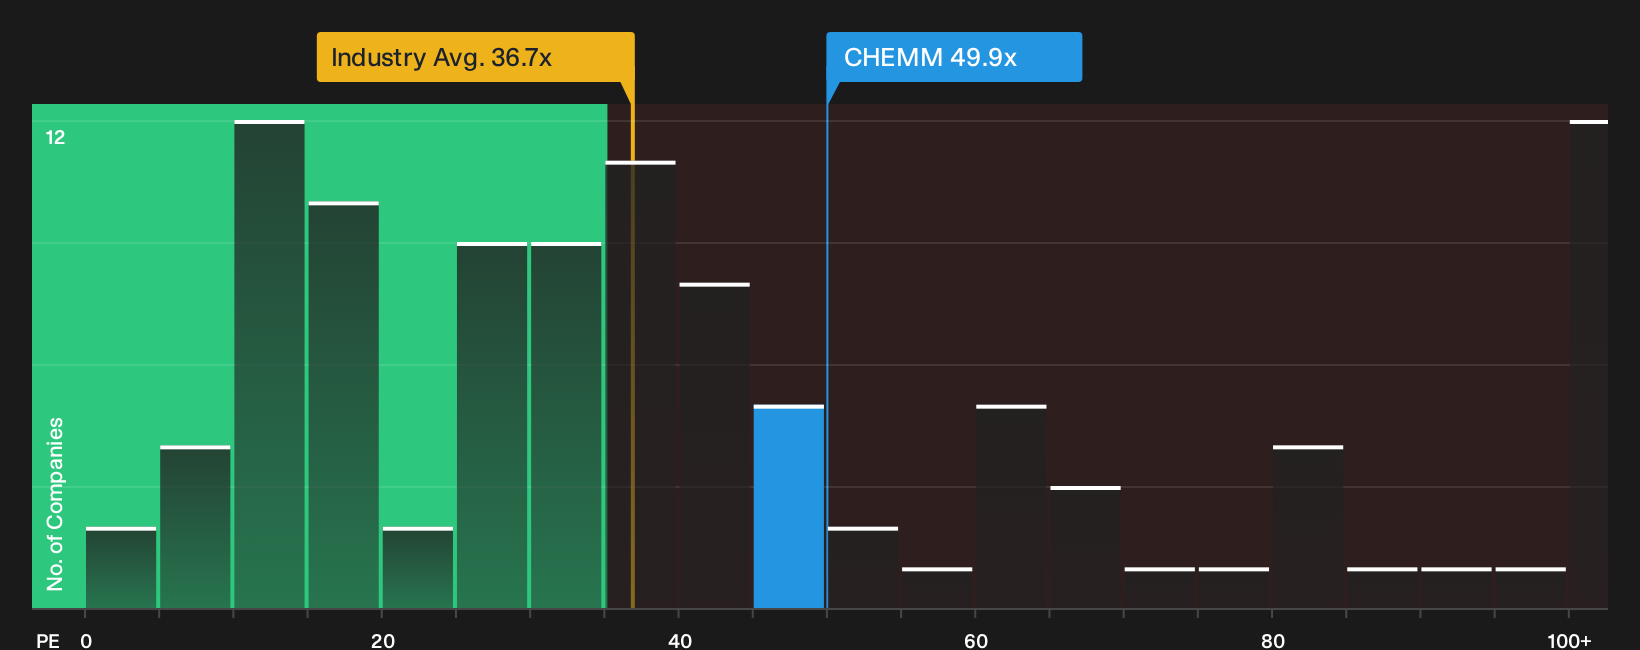Image resolution: width=1640 pixels, height=650 pixels.
Task: Click the 50-55 PE histogram bar
Action: tap(863, 567)
